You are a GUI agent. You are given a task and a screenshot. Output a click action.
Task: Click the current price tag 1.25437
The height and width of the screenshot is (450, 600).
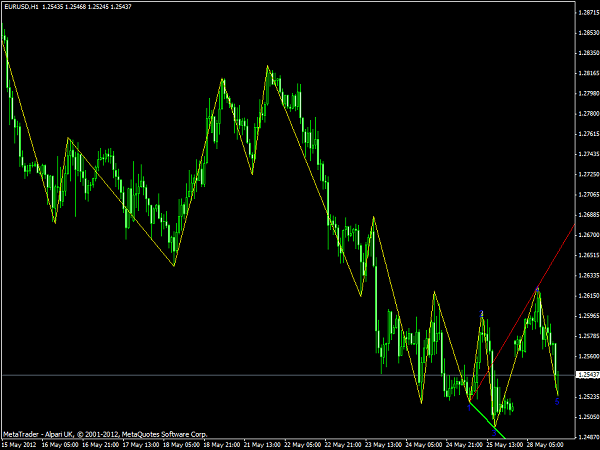click(x=587, y=375)
